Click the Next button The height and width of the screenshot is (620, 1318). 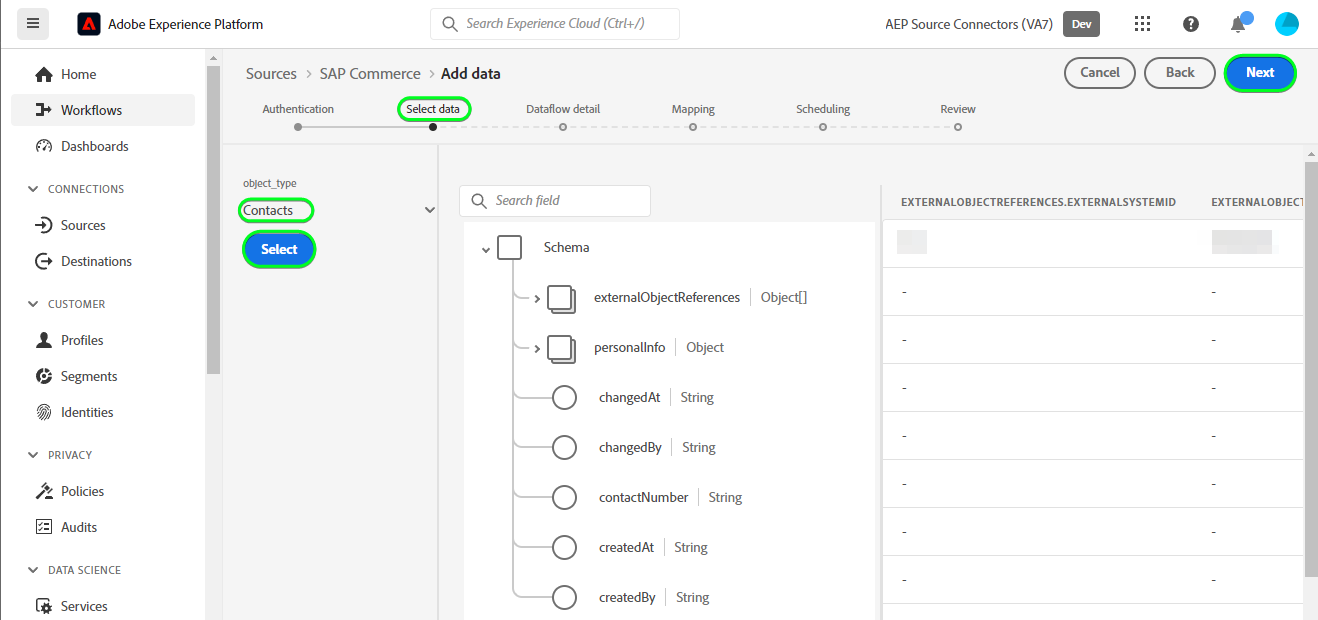[1259, 72]
